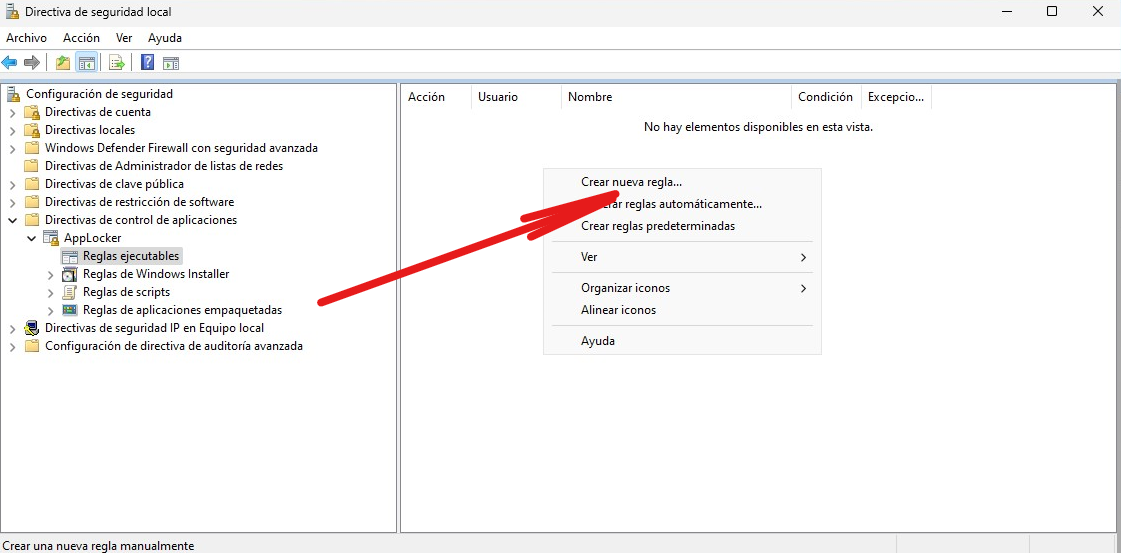1121x553 pixels.
Task: Click the Reglas de scripts icon
Action: point(69,292)
